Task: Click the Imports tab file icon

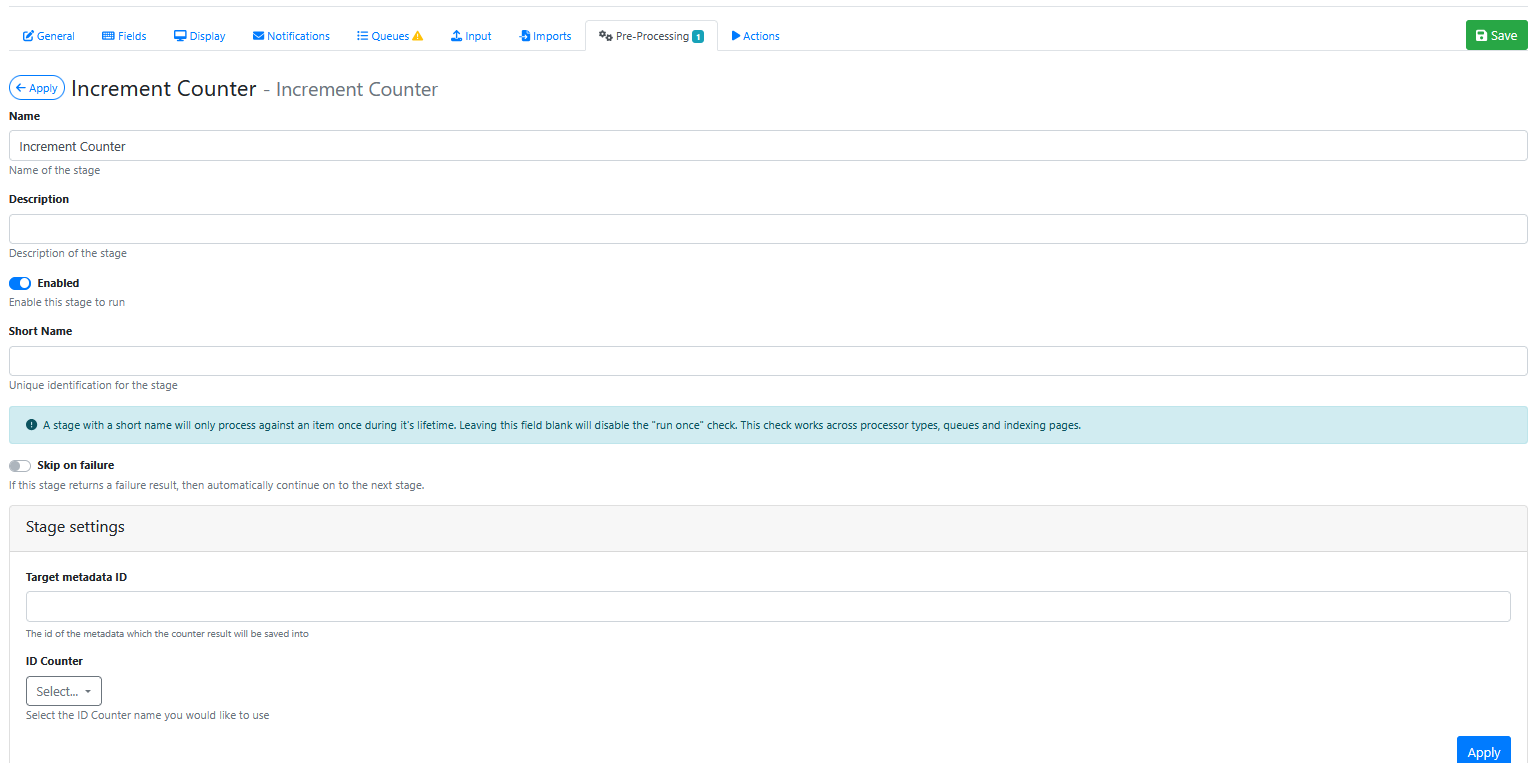Action: [524, 36]
